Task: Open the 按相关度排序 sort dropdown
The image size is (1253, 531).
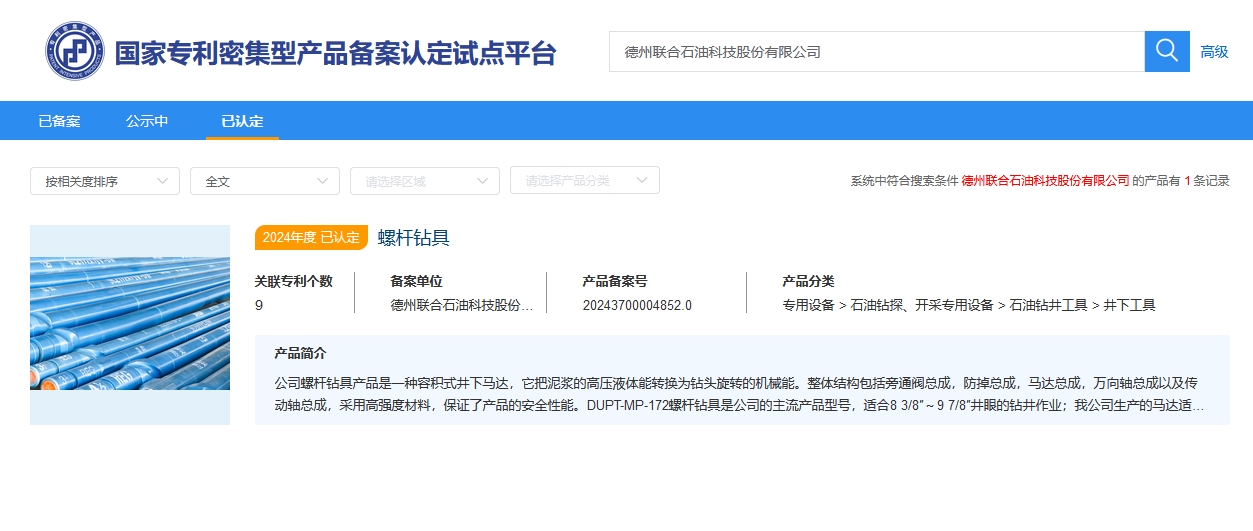Action: [105, 181]
